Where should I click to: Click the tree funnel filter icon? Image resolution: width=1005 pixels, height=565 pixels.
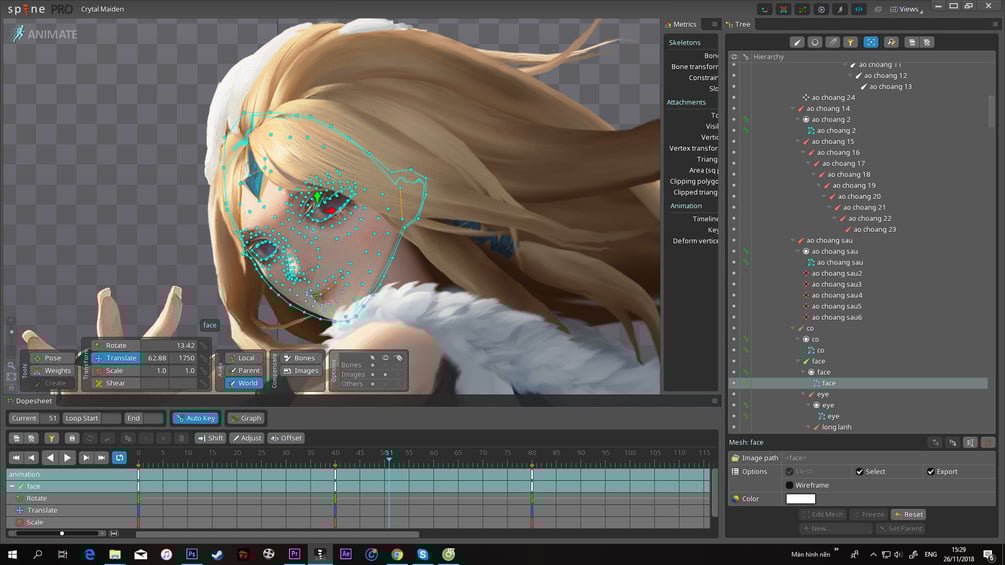(x=851, y=42)
